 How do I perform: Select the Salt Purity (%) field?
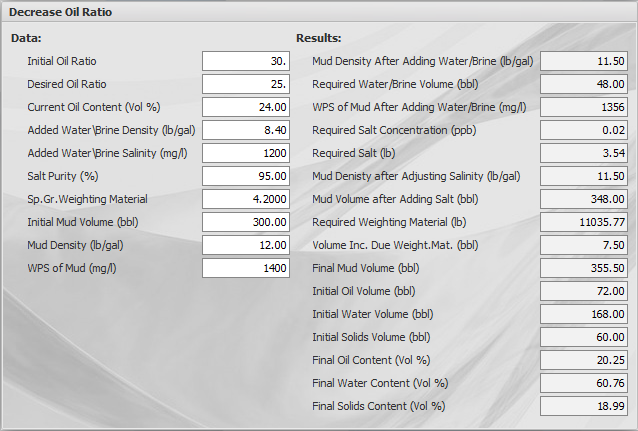tap(246, 176)
